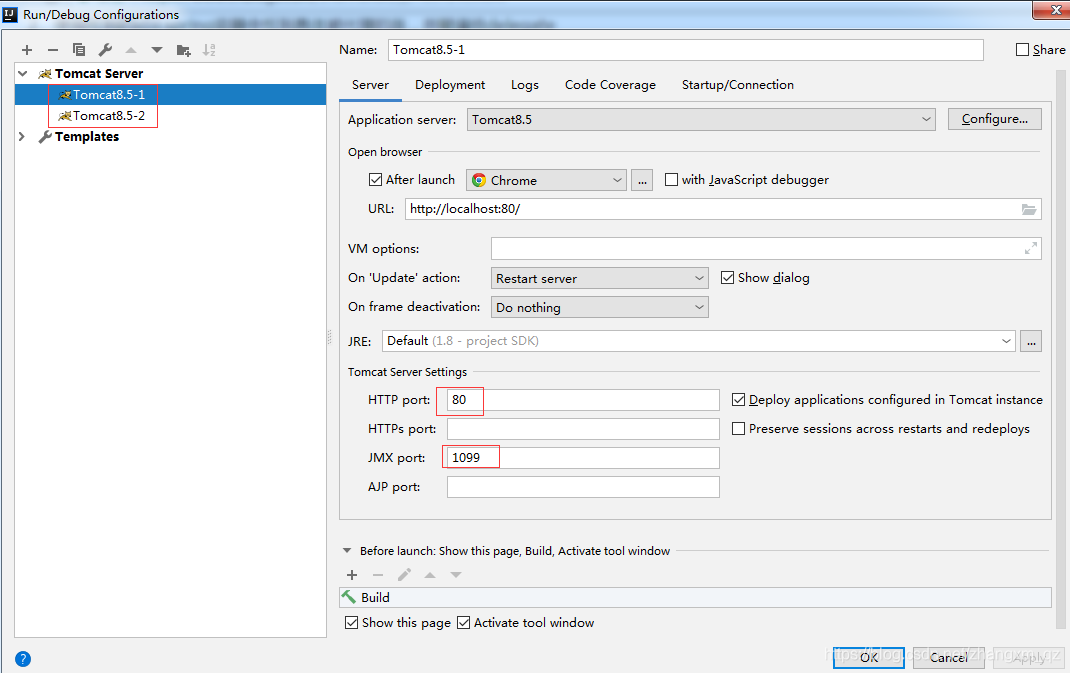Click the URL input field
This screenshot has width=1070, height=673.
[723, 210]
